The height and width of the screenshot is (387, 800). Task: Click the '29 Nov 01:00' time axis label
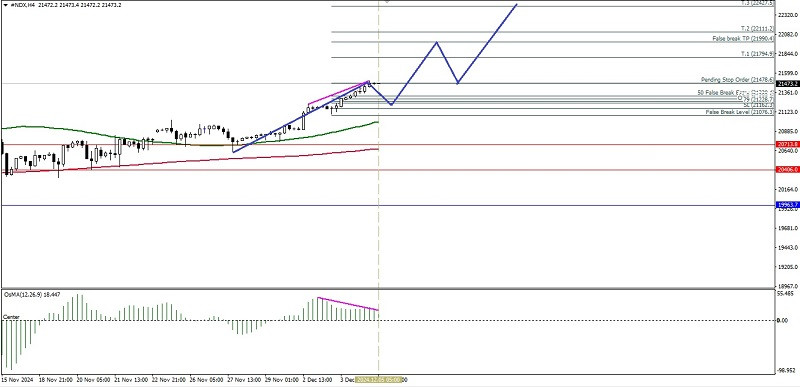282,380
